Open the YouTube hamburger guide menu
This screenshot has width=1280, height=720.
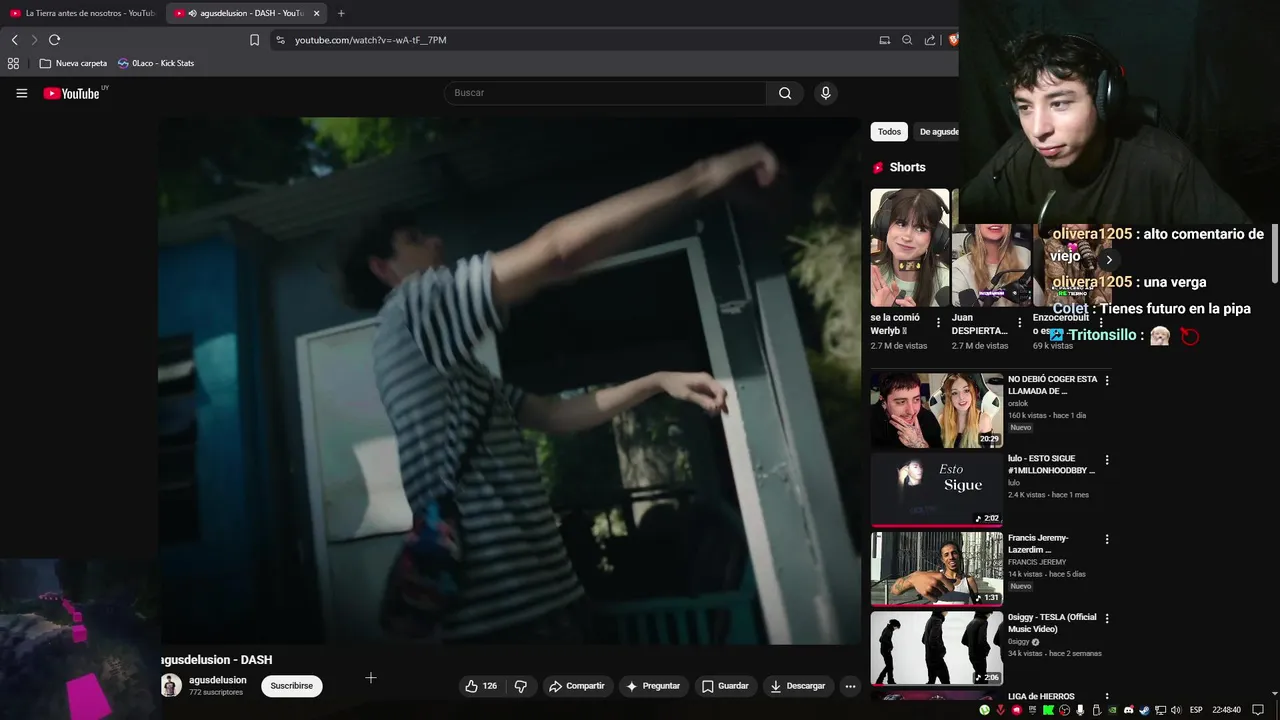[22, 93]
